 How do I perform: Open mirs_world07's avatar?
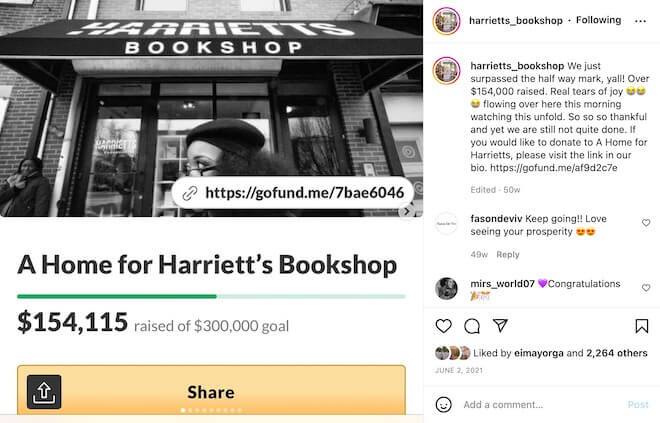pyautogui.click(x=446, y=289)
